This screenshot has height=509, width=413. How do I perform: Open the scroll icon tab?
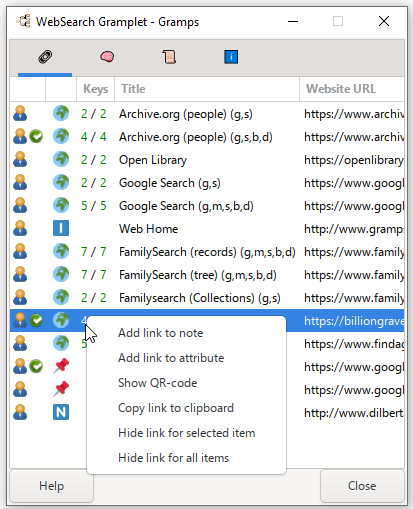[169, 57]
